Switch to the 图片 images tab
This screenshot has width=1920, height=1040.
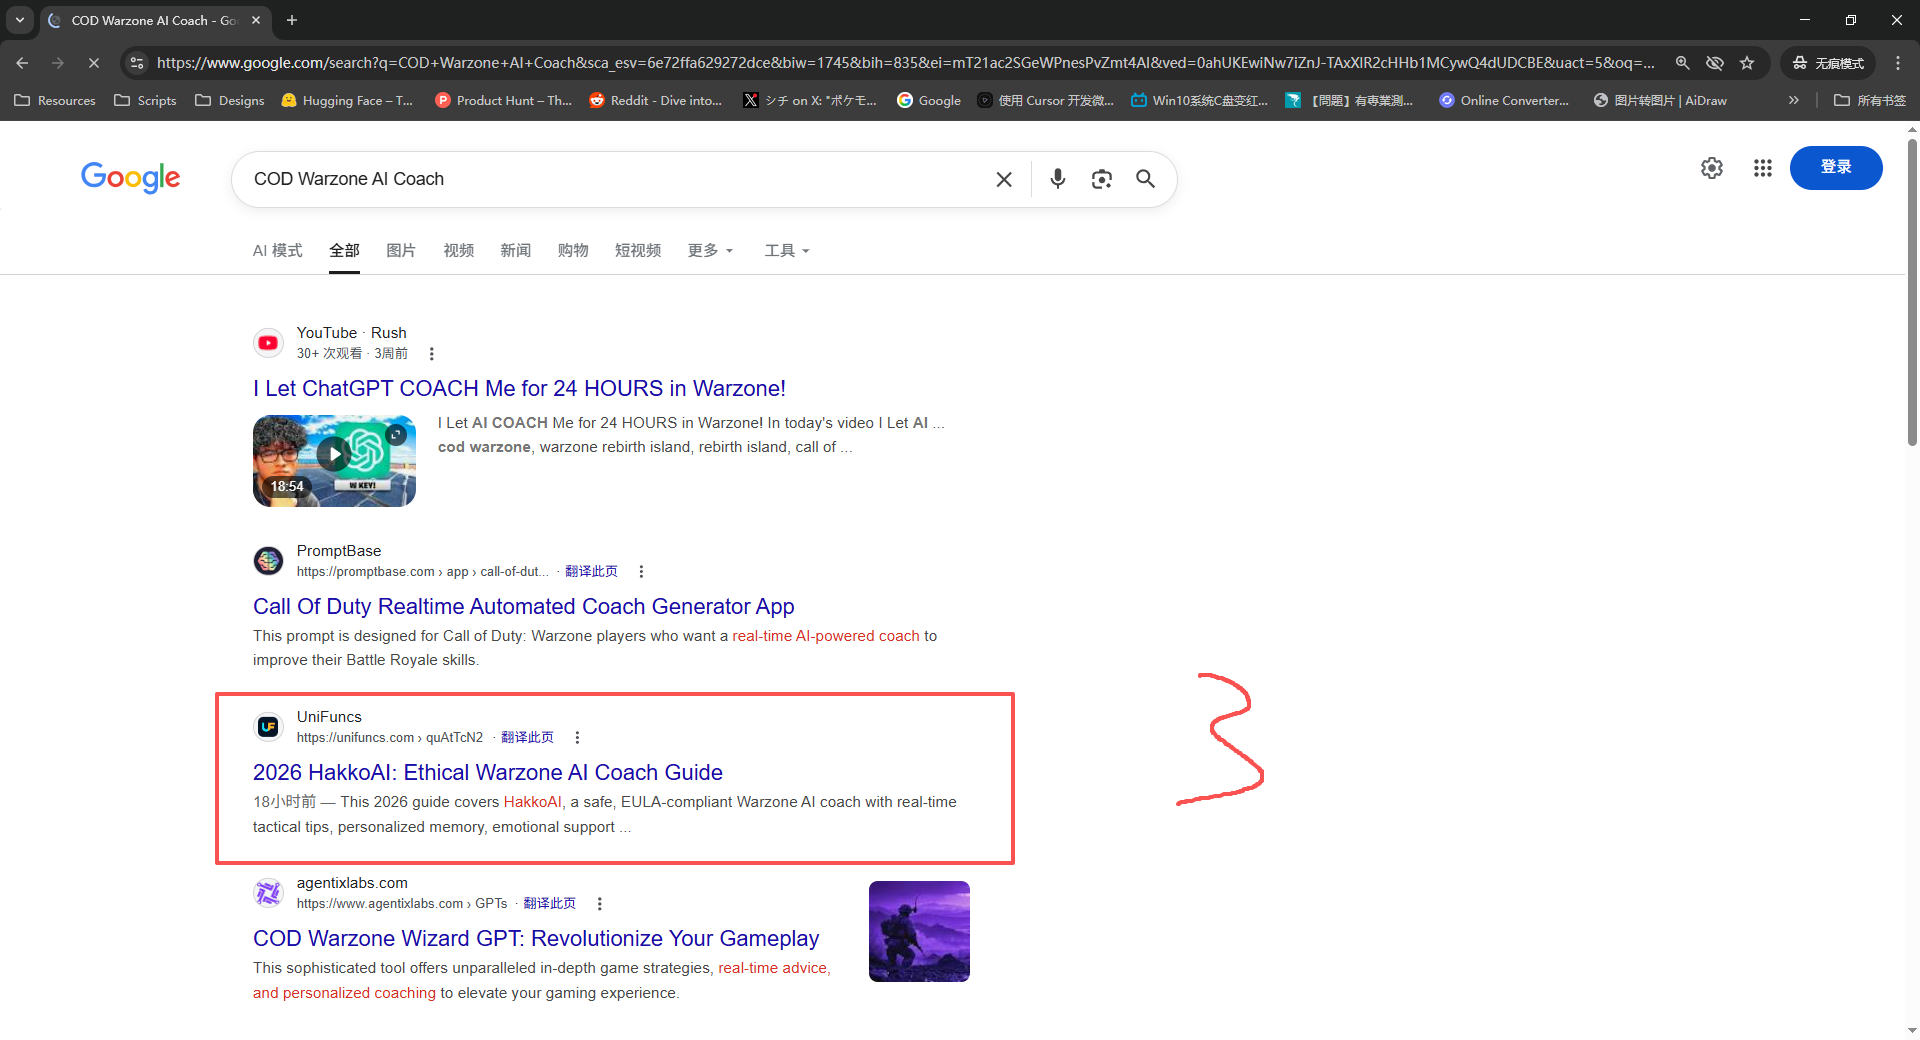coord(400,251)
